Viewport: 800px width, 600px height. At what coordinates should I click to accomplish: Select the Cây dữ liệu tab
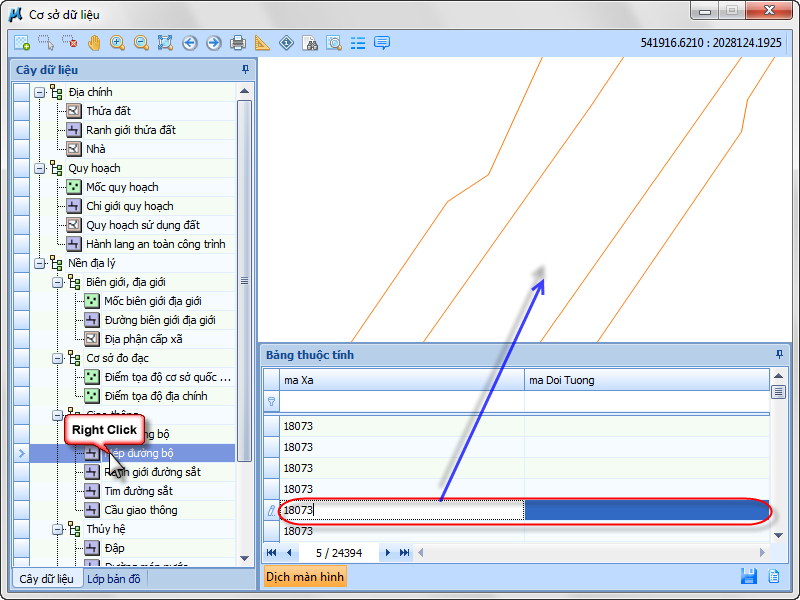coord(46,579)
